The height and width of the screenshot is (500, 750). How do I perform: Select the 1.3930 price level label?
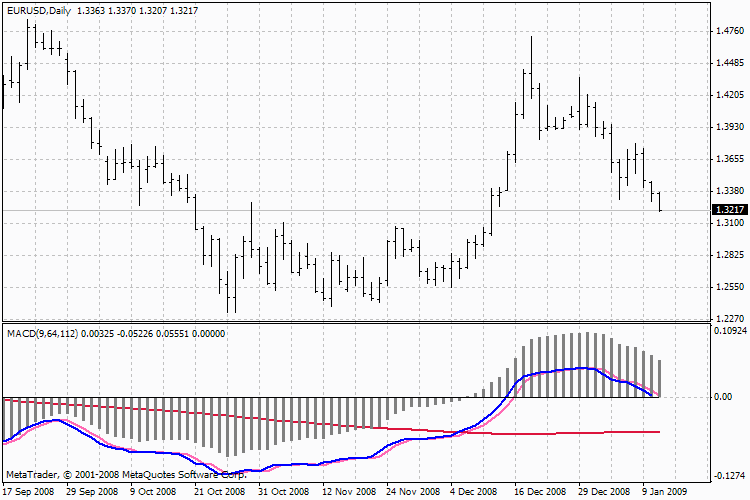(727, 127)
